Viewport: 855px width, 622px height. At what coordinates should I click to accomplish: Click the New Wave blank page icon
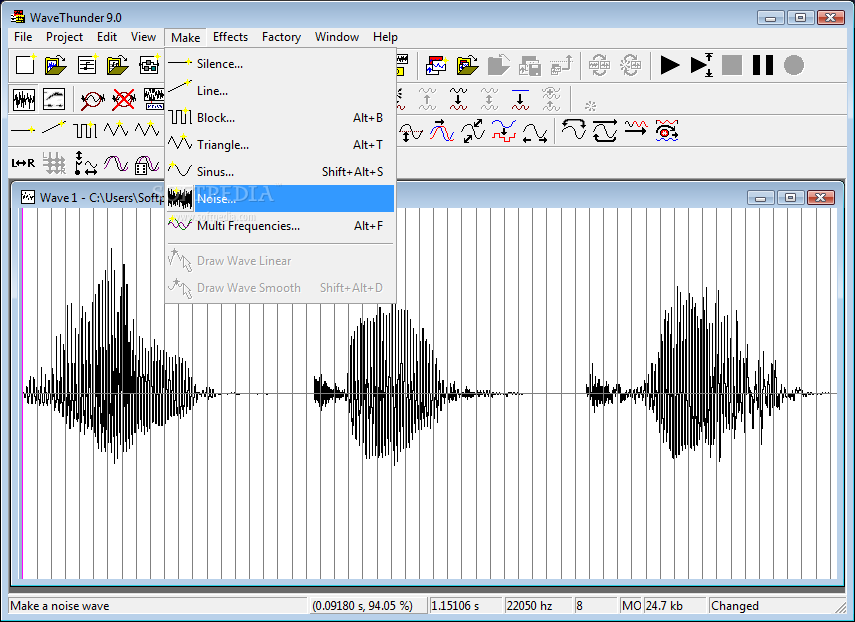(x=25, y=65)
